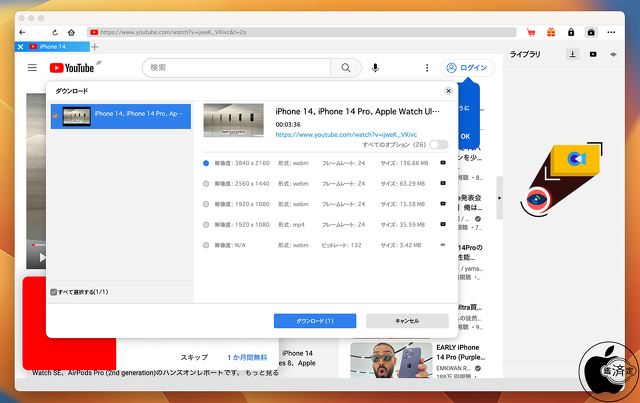Open the youtube.com/watch link in dialog

(x=346, y=134)
